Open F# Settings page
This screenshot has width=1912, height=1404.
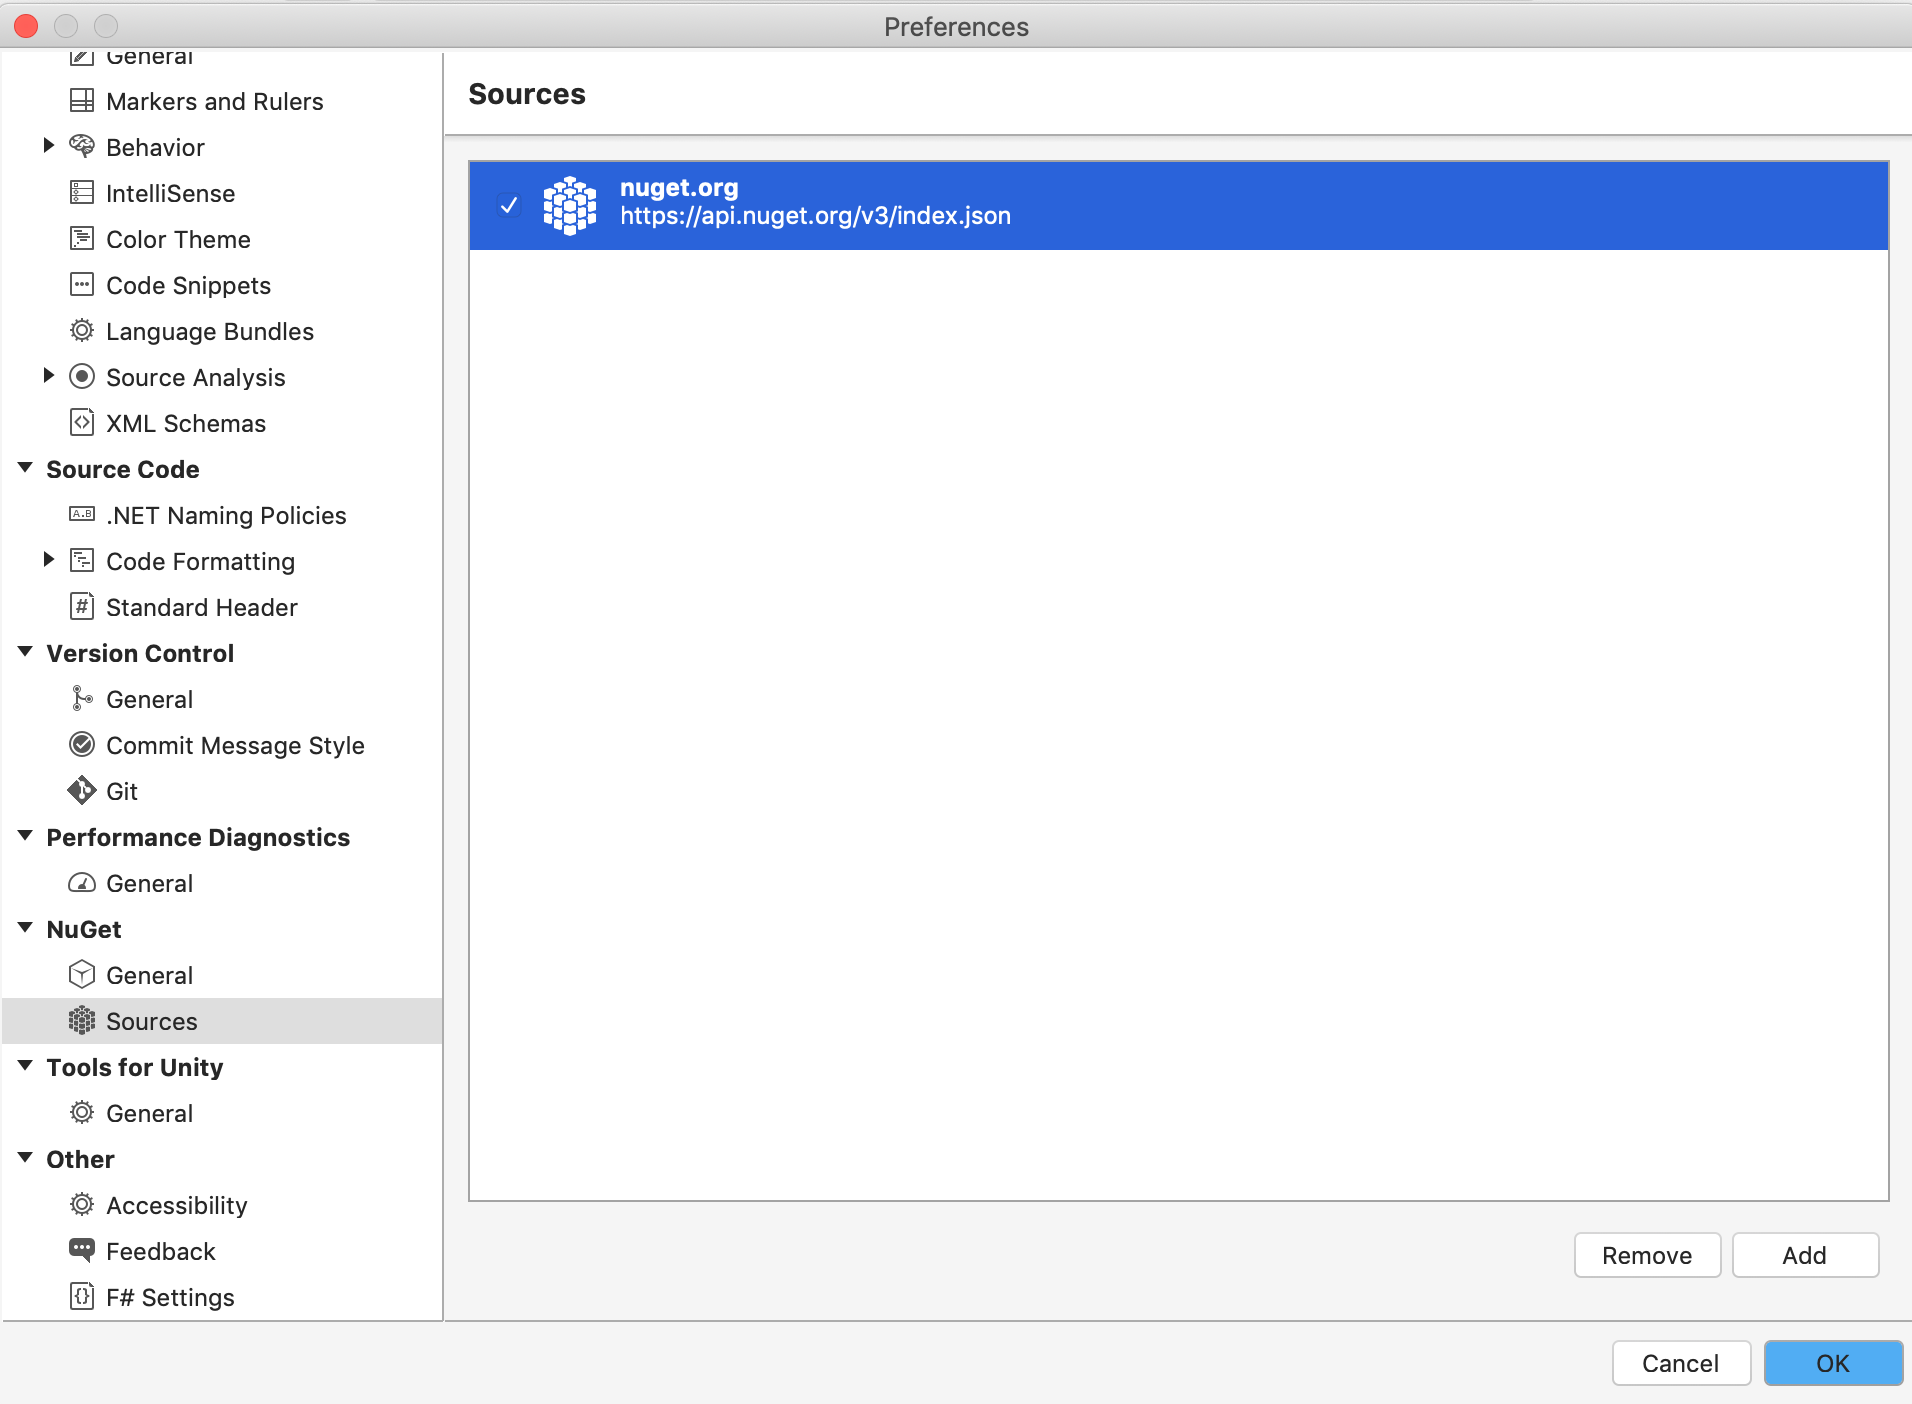click(170, 1297)
